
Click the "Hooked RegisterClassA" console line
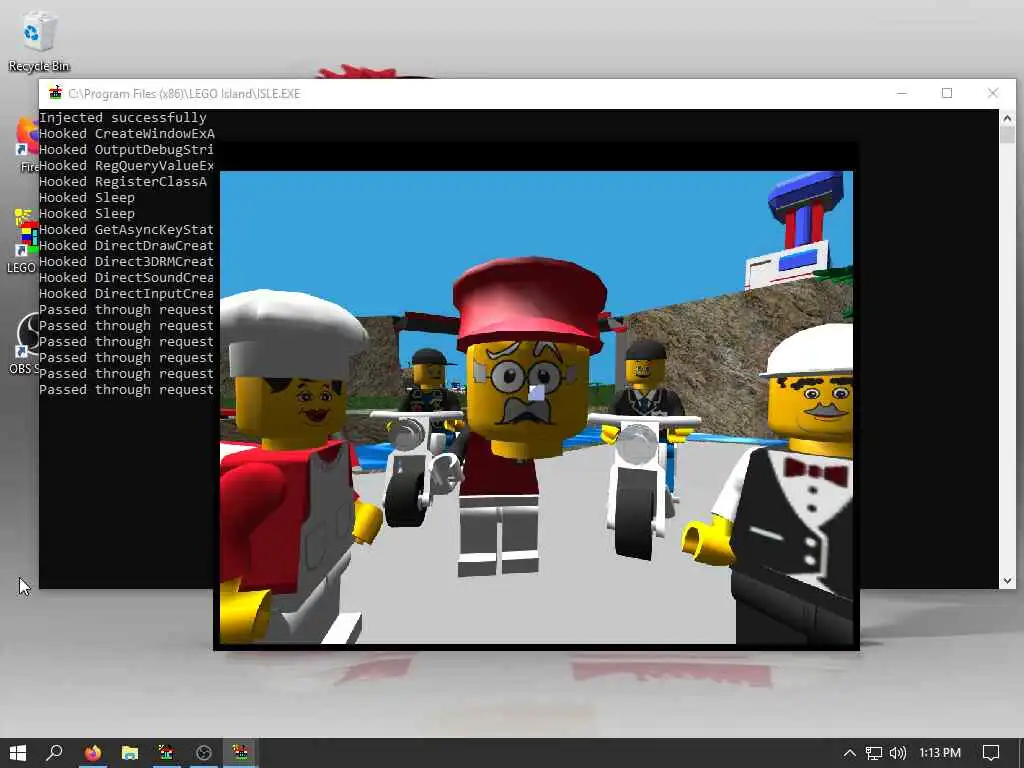[x=123, y=182]
